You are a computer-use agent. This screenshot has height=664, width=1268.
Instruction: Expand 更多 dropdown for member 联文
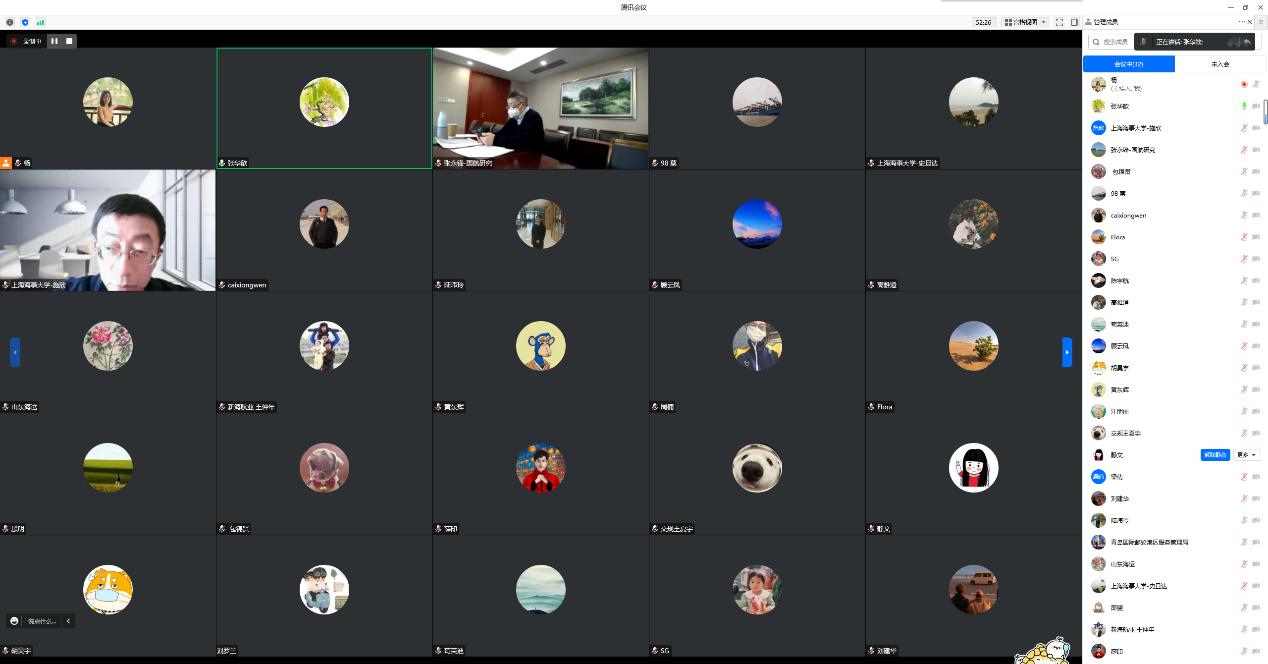click(x=1247, y=455)
